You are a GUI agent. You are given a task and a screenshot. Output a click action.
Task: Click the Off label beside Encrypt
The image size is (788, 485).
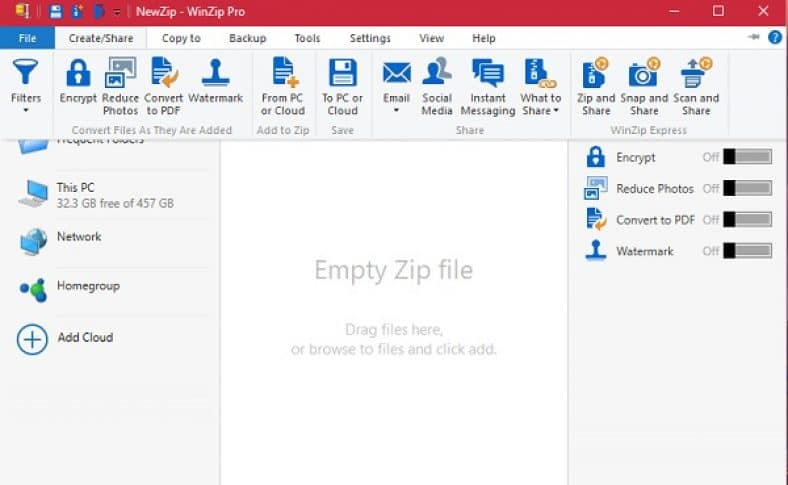711,157
